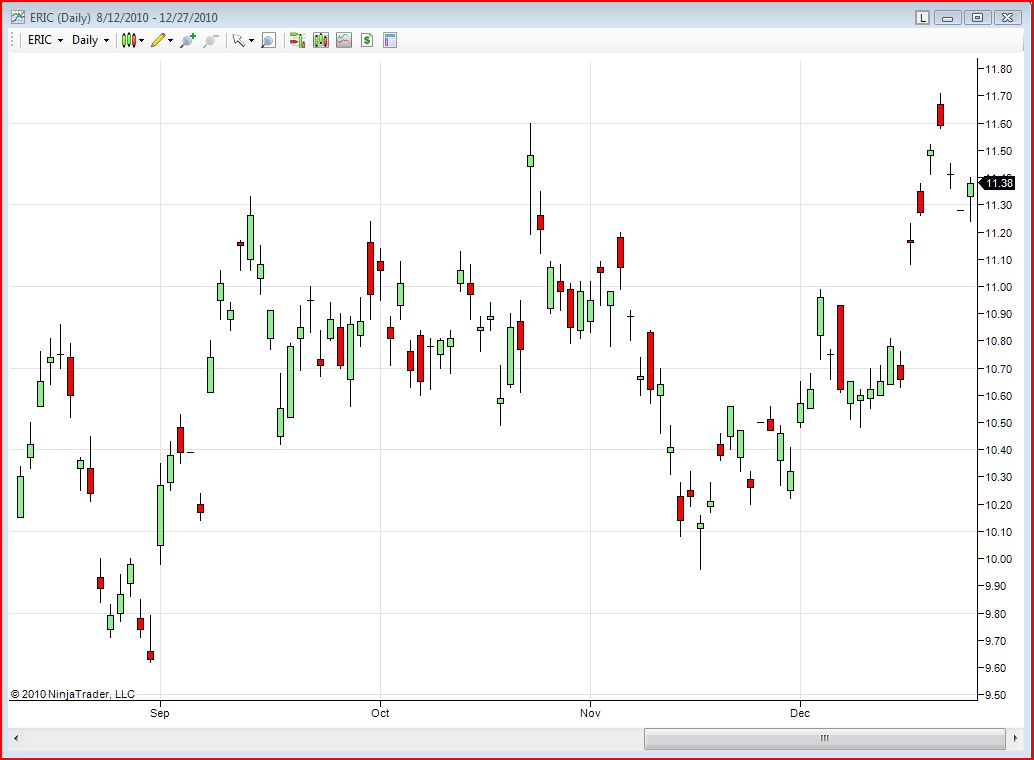Click the scrollbar right arrow
Viewport: 1034px width, 760px height.
click(x=1015, y=738)
